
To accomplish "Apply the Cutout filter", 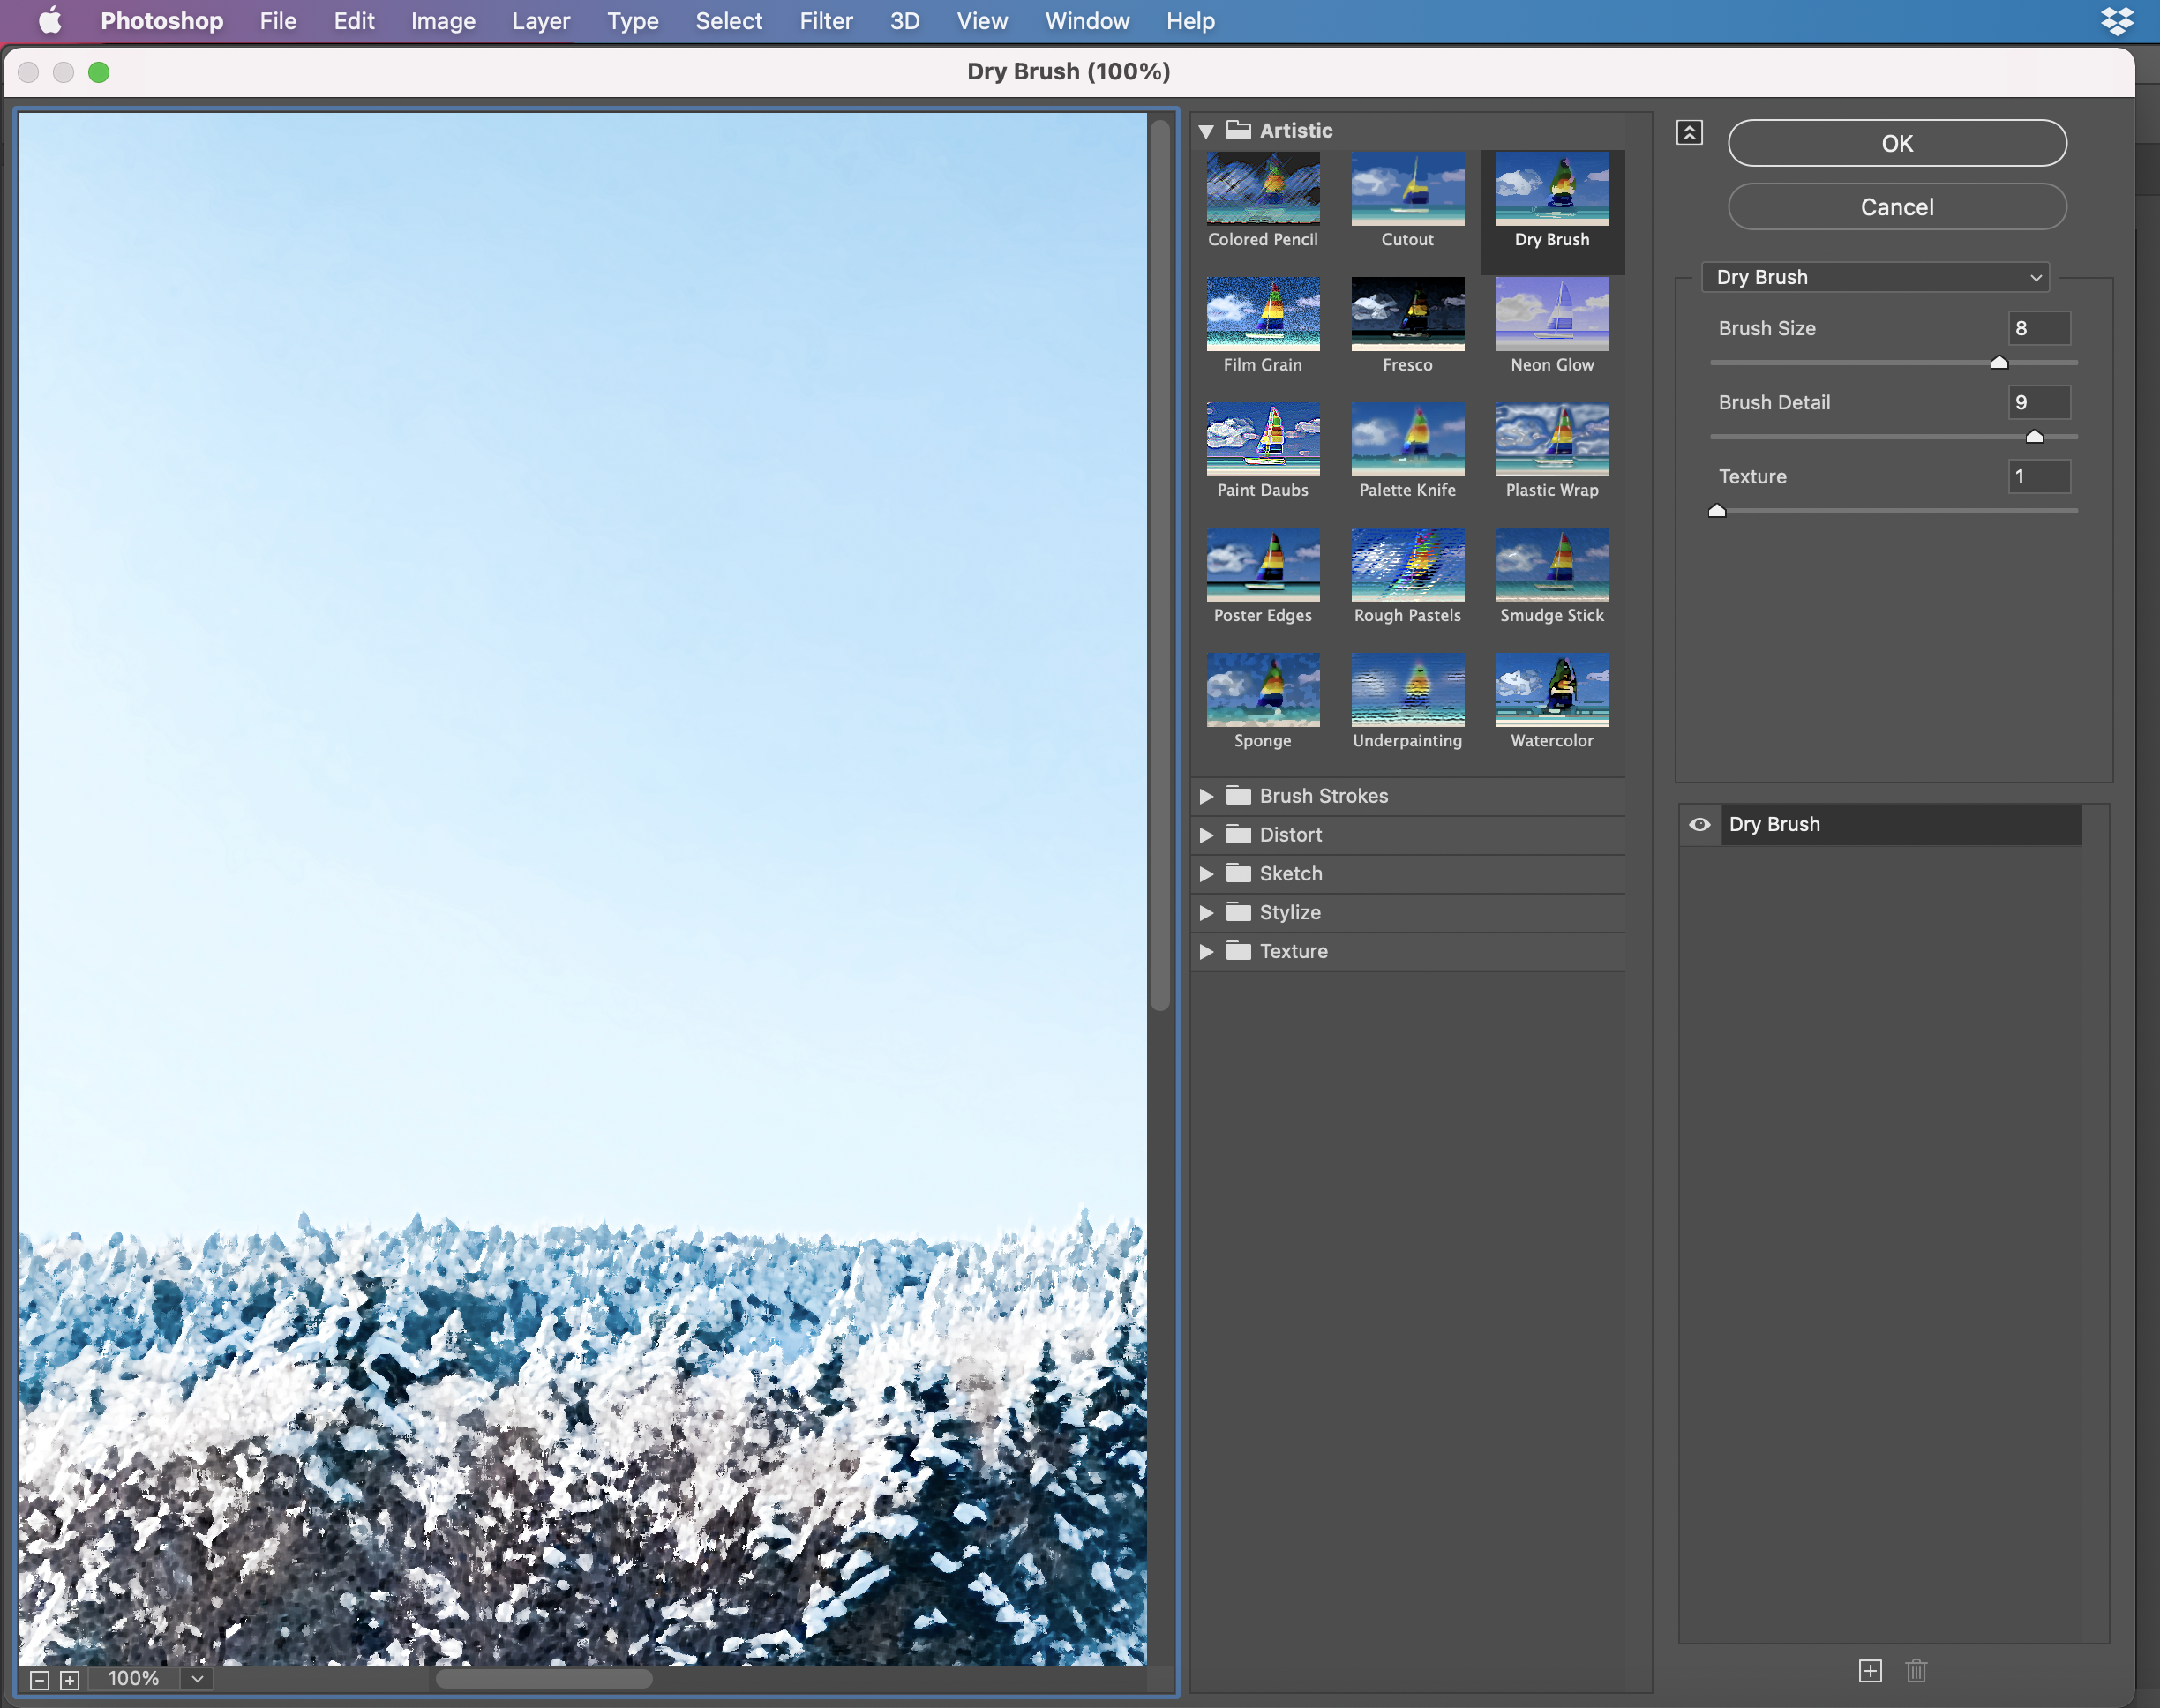I will (1406, 188).
